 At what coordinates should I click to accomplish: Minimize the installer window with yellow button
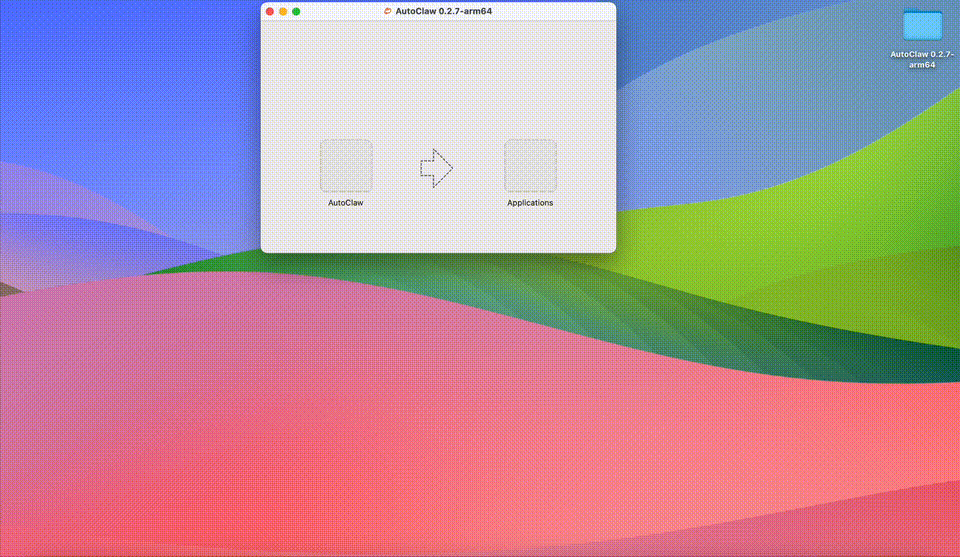click(283, 11)
